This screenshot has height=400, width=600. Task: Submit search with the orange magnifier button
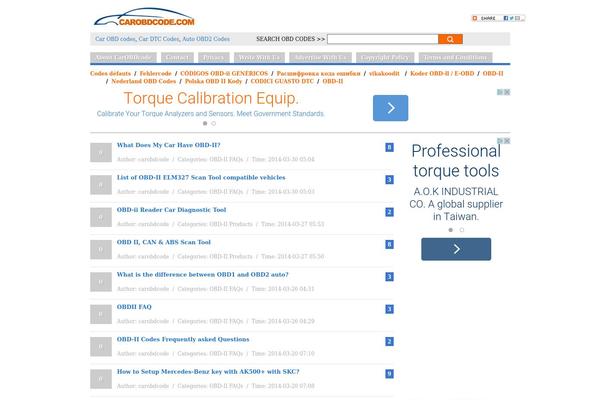(x=450, y=39)
